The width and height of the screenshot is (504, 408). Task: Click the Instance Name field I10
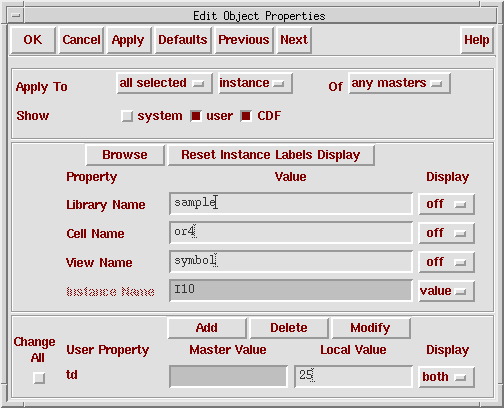pos(291,290)
